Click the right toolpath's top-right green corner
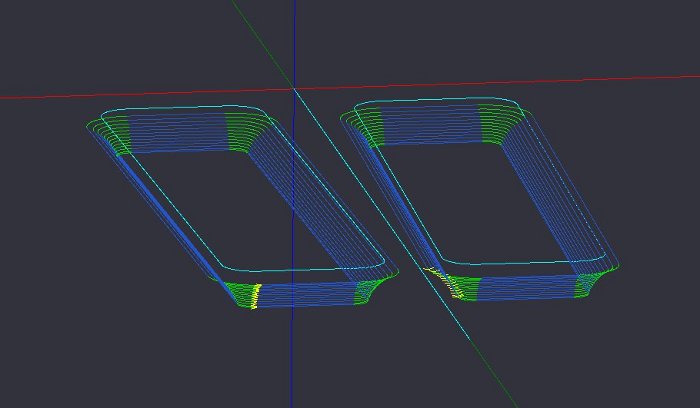The width and height of the screenshot is (700, 408). click(500, 122)
